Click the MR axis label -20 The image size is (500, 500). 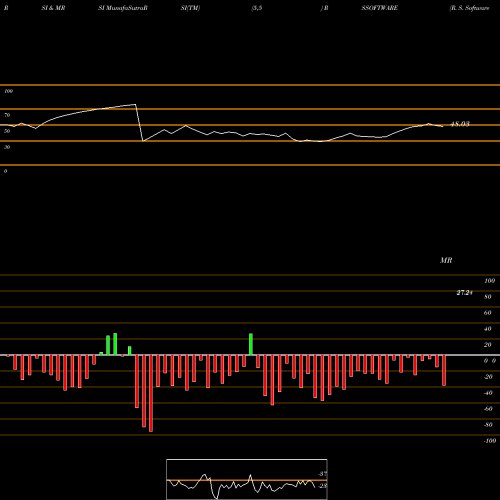click(x=488, y=377)
